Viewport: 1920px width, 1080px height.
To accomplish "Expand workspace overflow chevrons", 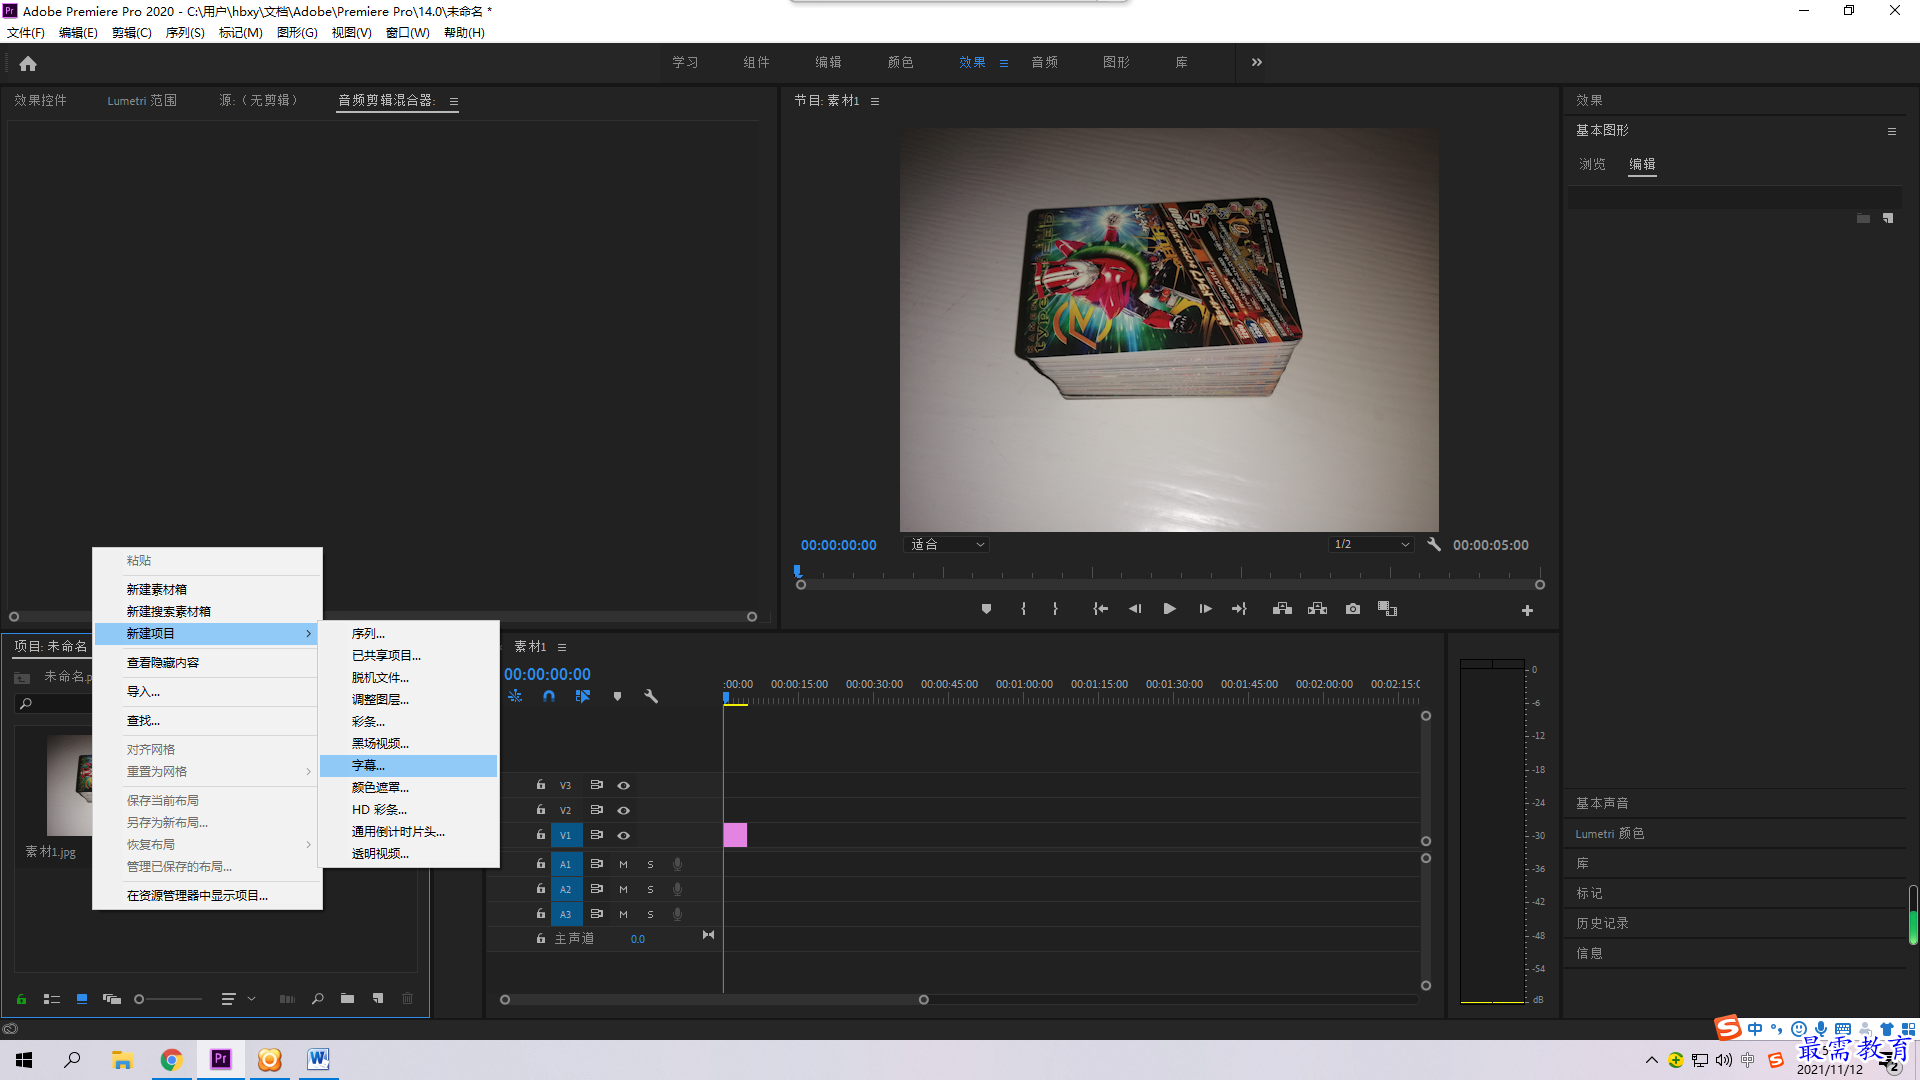I will point(1257,62).
